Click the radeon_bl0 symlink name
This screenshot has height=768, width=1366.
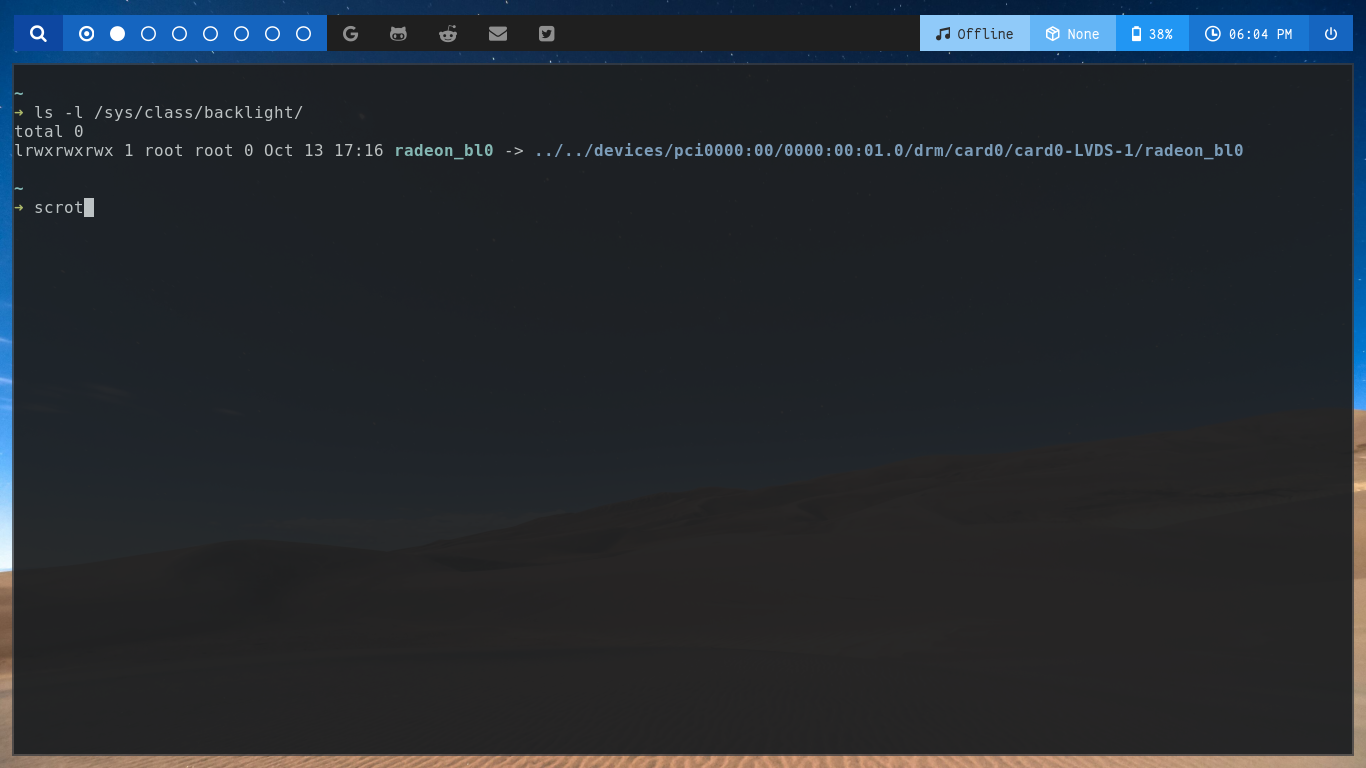(442, 150)
